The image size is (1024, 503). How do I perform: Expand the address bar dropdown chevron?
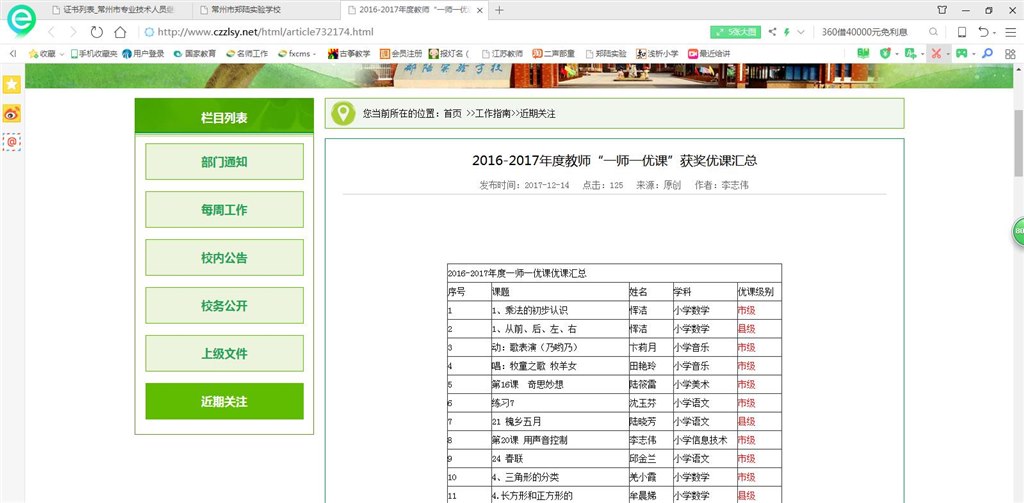pyautogui.click(x=802, y=32)
